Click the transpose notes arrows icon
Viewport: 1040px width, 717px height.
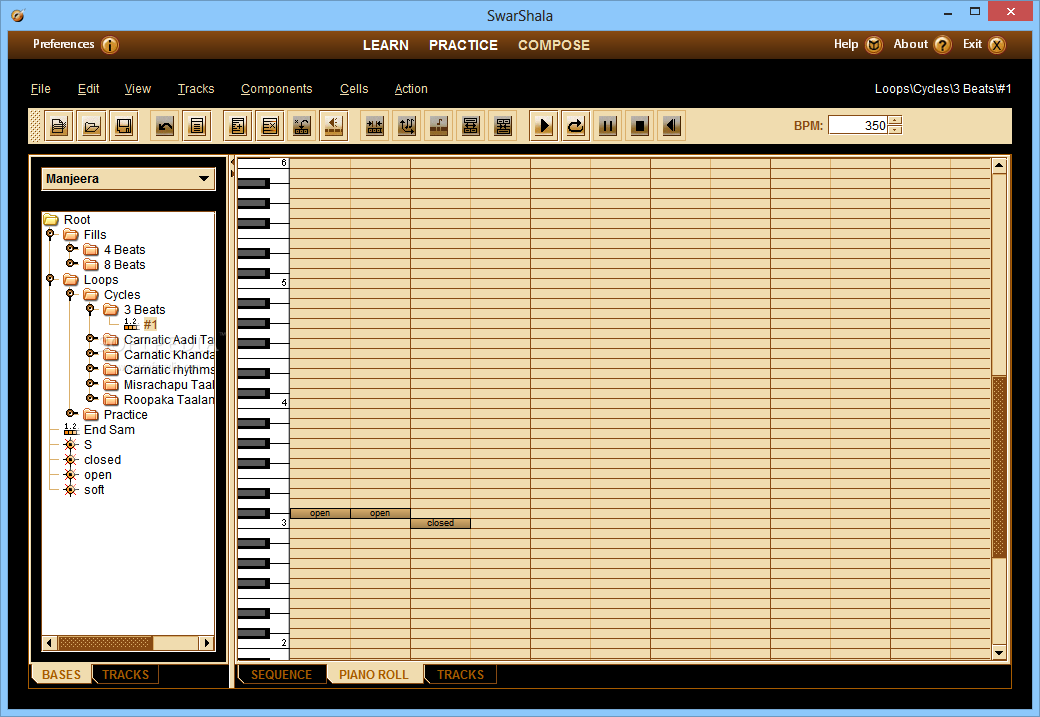(x=407, y=125)
